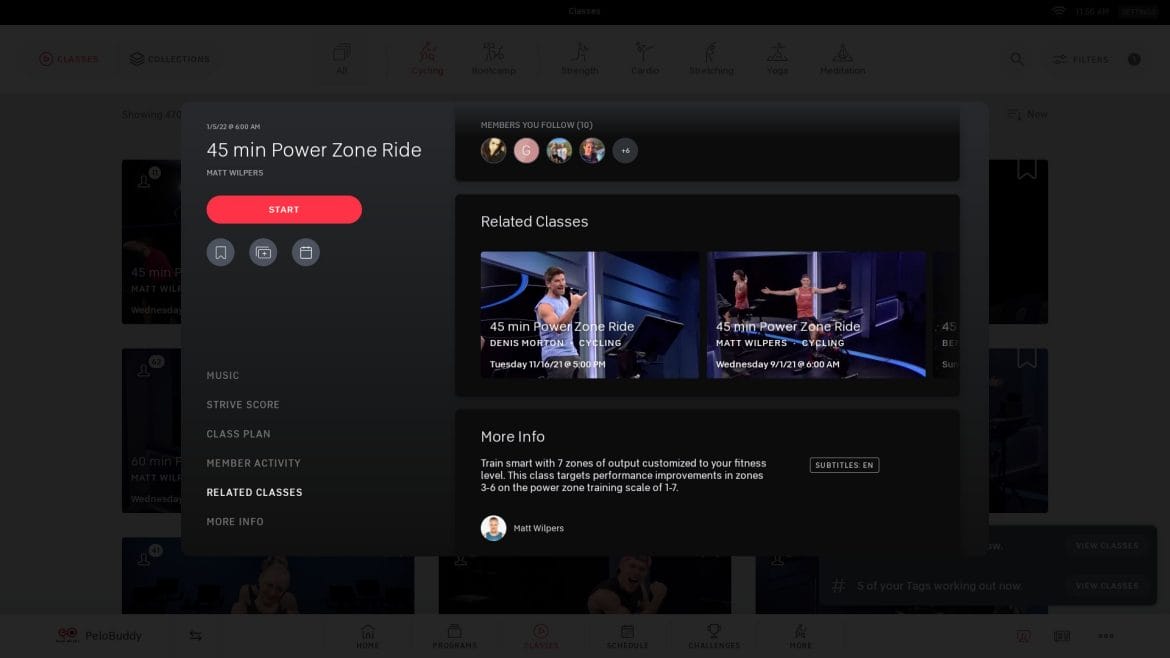The width and height of the screenshot is (1170, 658).
Task: Open the Filters panel
Action: coord(1080,59)
